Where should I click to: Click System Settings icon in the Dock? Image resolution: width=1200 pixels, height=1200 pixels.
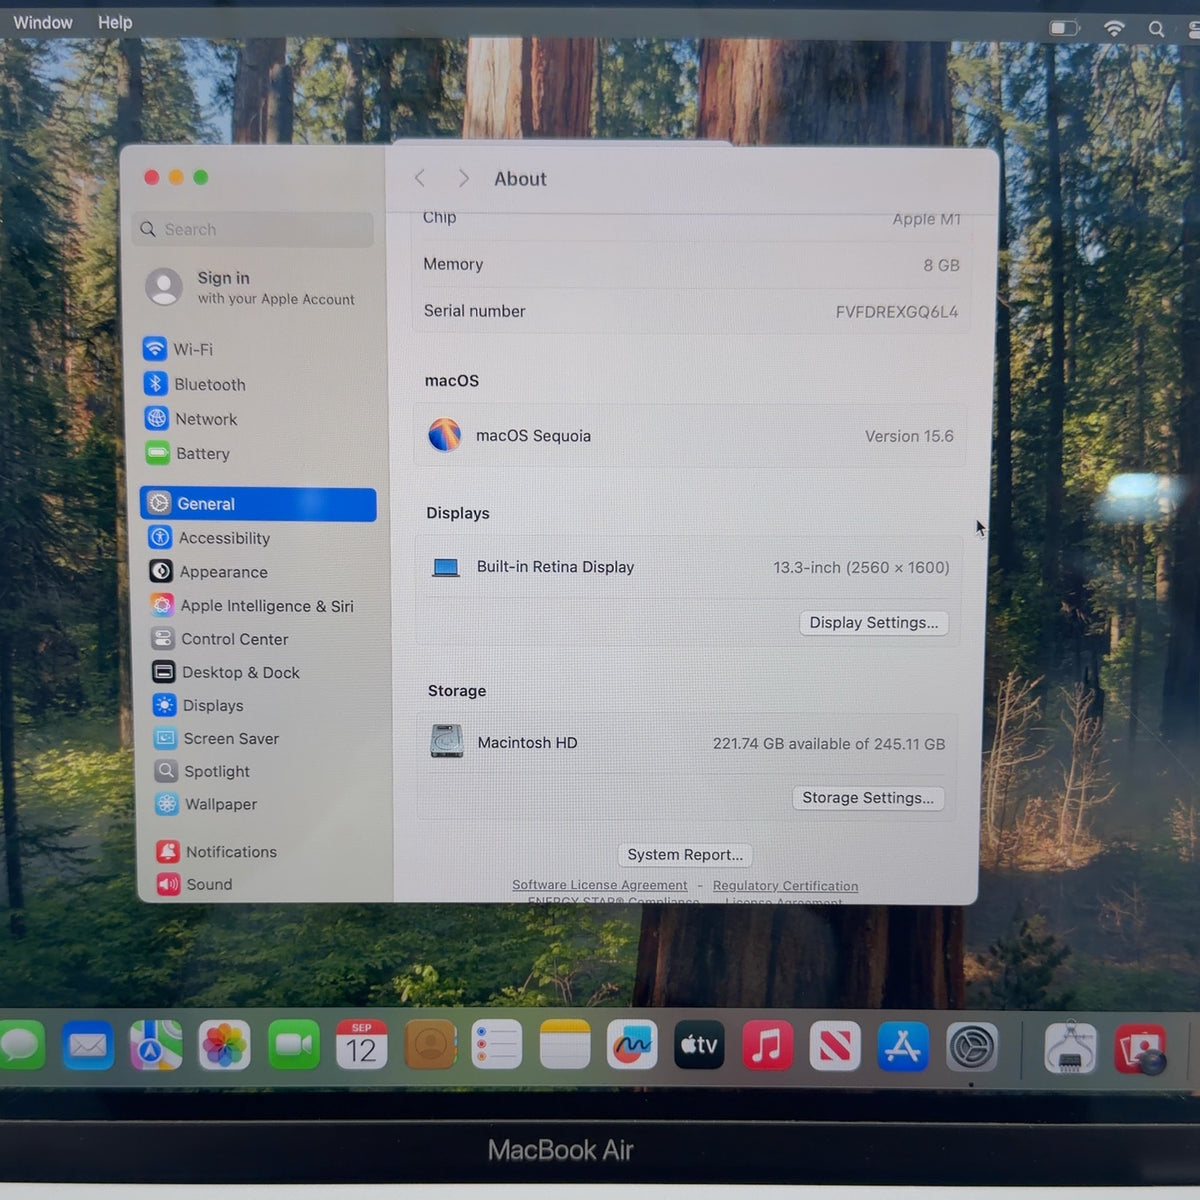[972, 1048]
